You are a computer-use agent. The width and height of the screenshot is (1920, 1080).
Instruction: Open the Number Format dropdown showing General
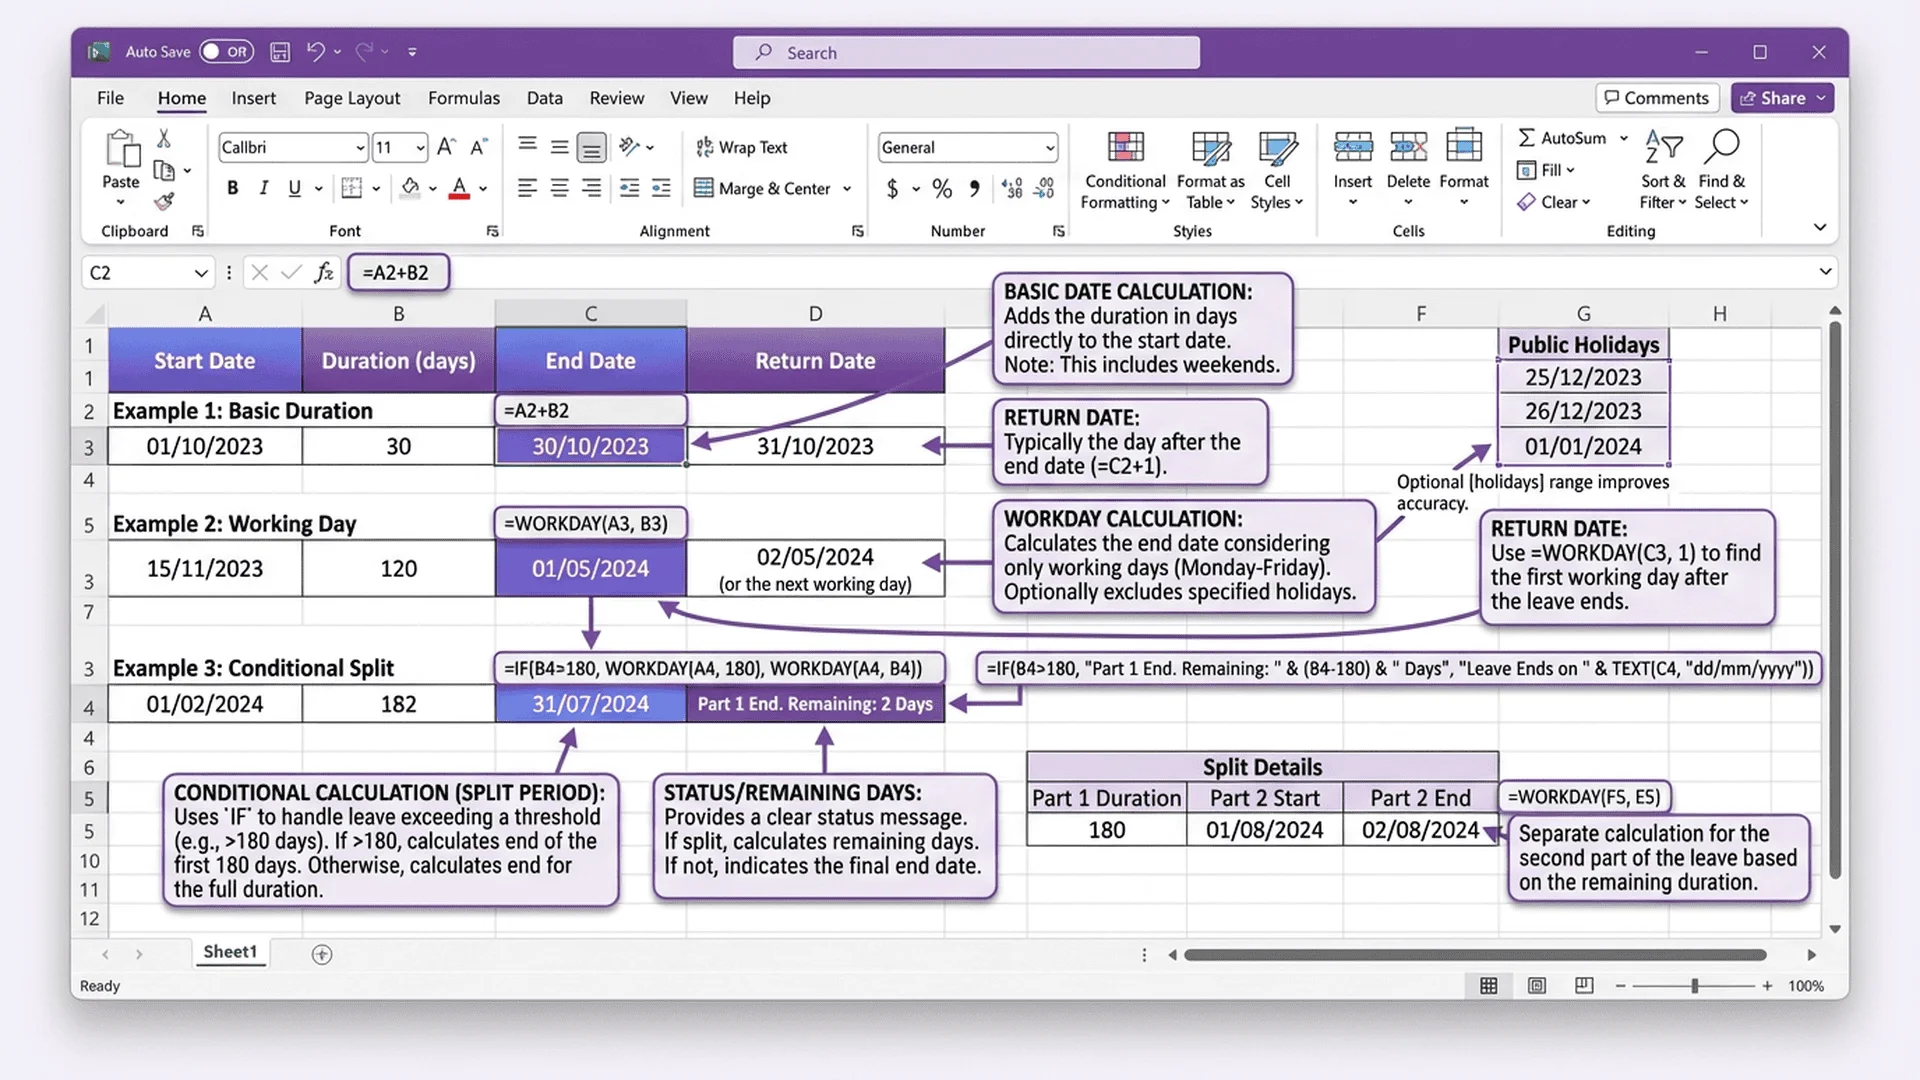click(966, 147)
